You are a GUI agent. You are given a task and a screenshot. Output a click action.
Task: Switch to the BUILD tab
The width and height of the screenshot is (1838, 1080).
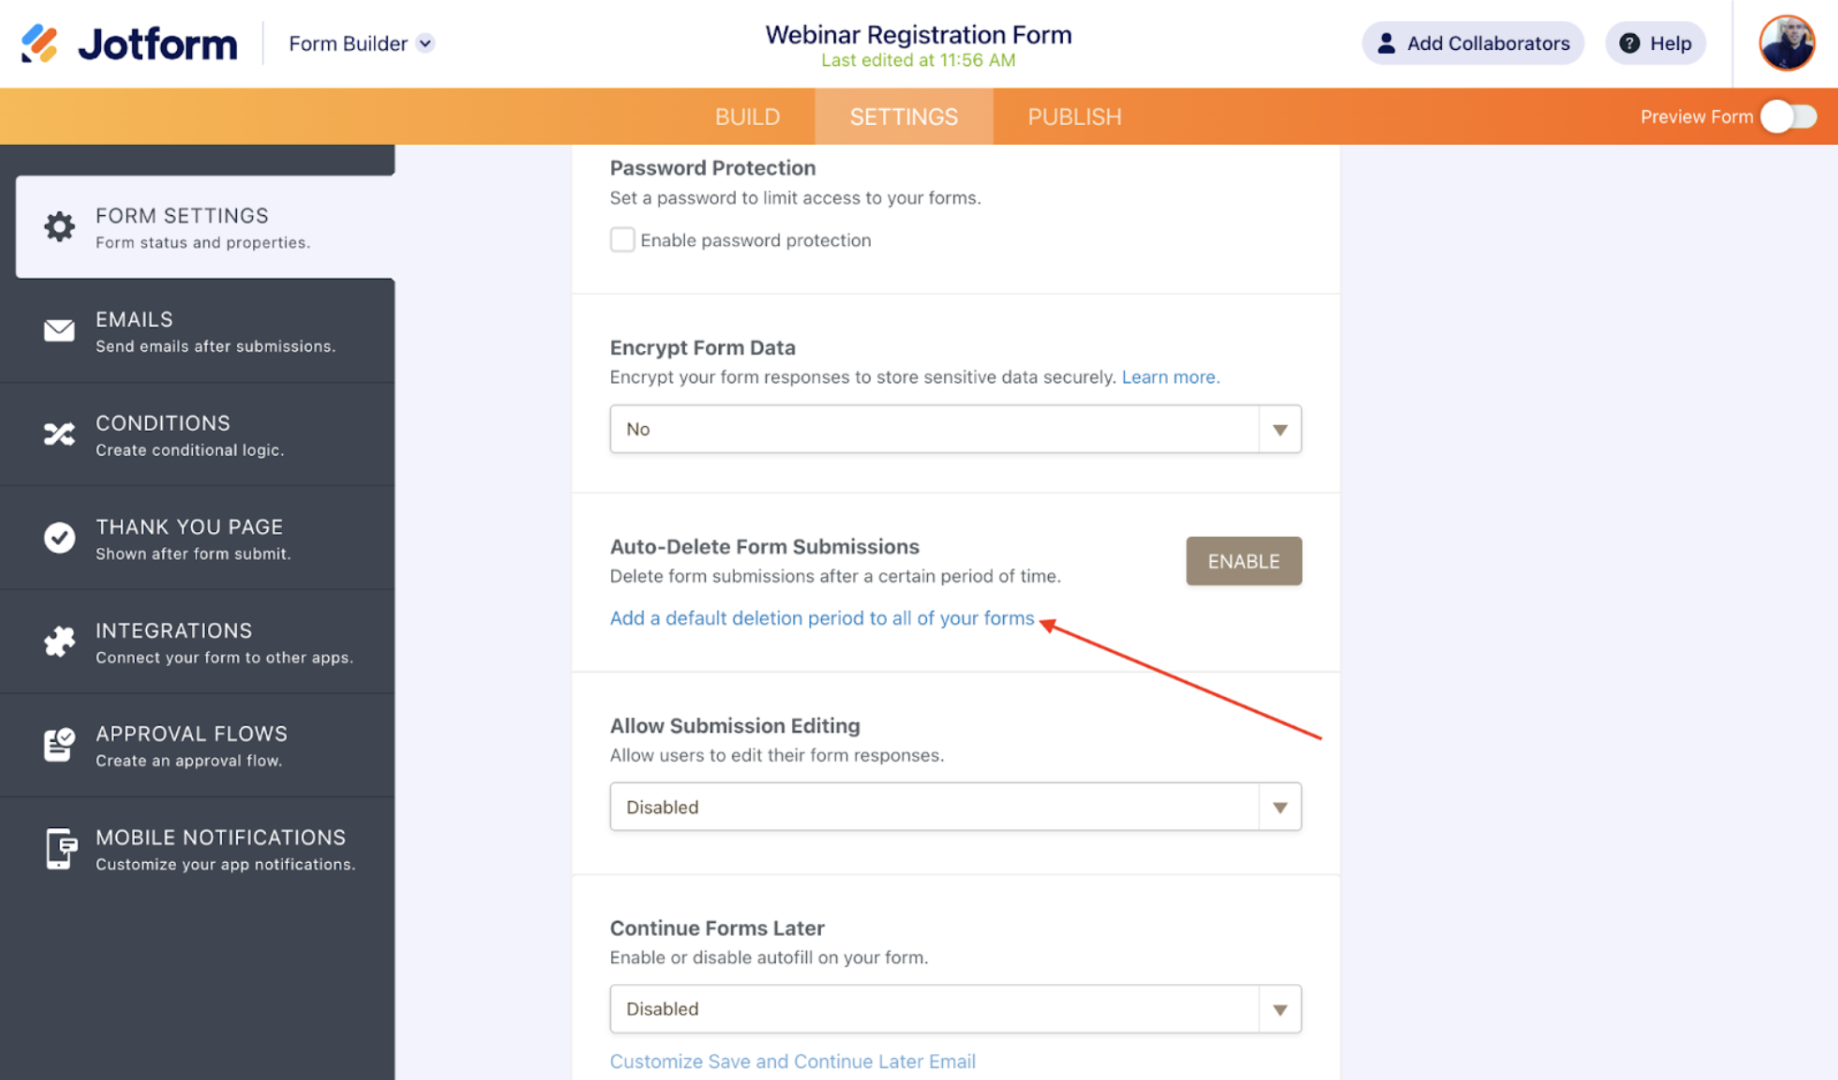(x=747, y=117)
